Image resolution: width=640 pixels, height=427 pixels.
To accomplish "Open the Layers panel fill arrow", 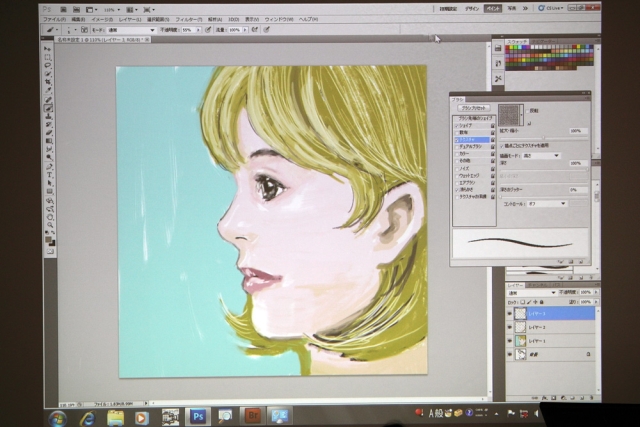I will (596, 302).
